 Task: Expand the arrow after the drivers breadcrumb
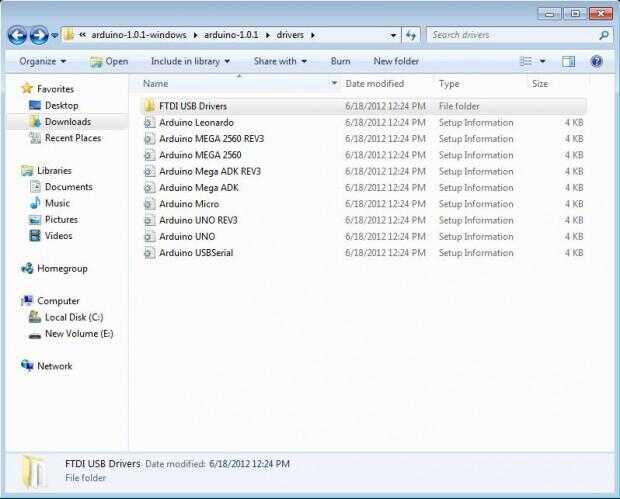coord(313,35)
